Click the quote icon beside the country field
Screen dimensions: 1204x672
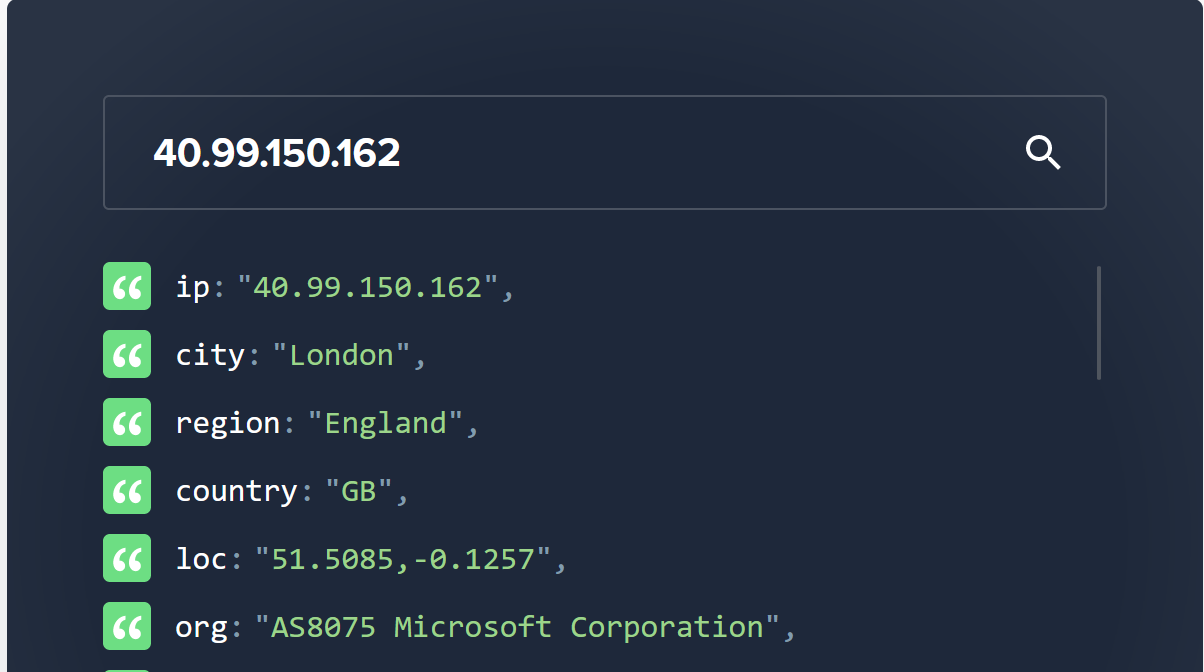tap(126, 490)
